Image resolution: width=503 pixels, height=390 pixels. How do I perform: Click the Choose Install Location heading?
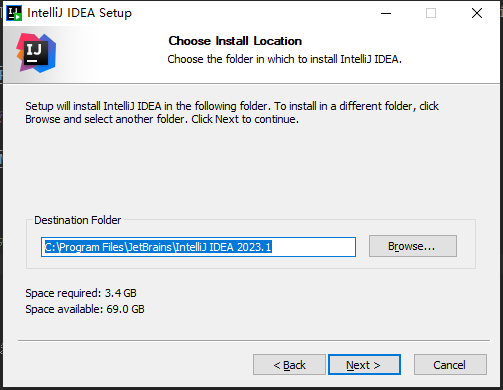(235, 41)
